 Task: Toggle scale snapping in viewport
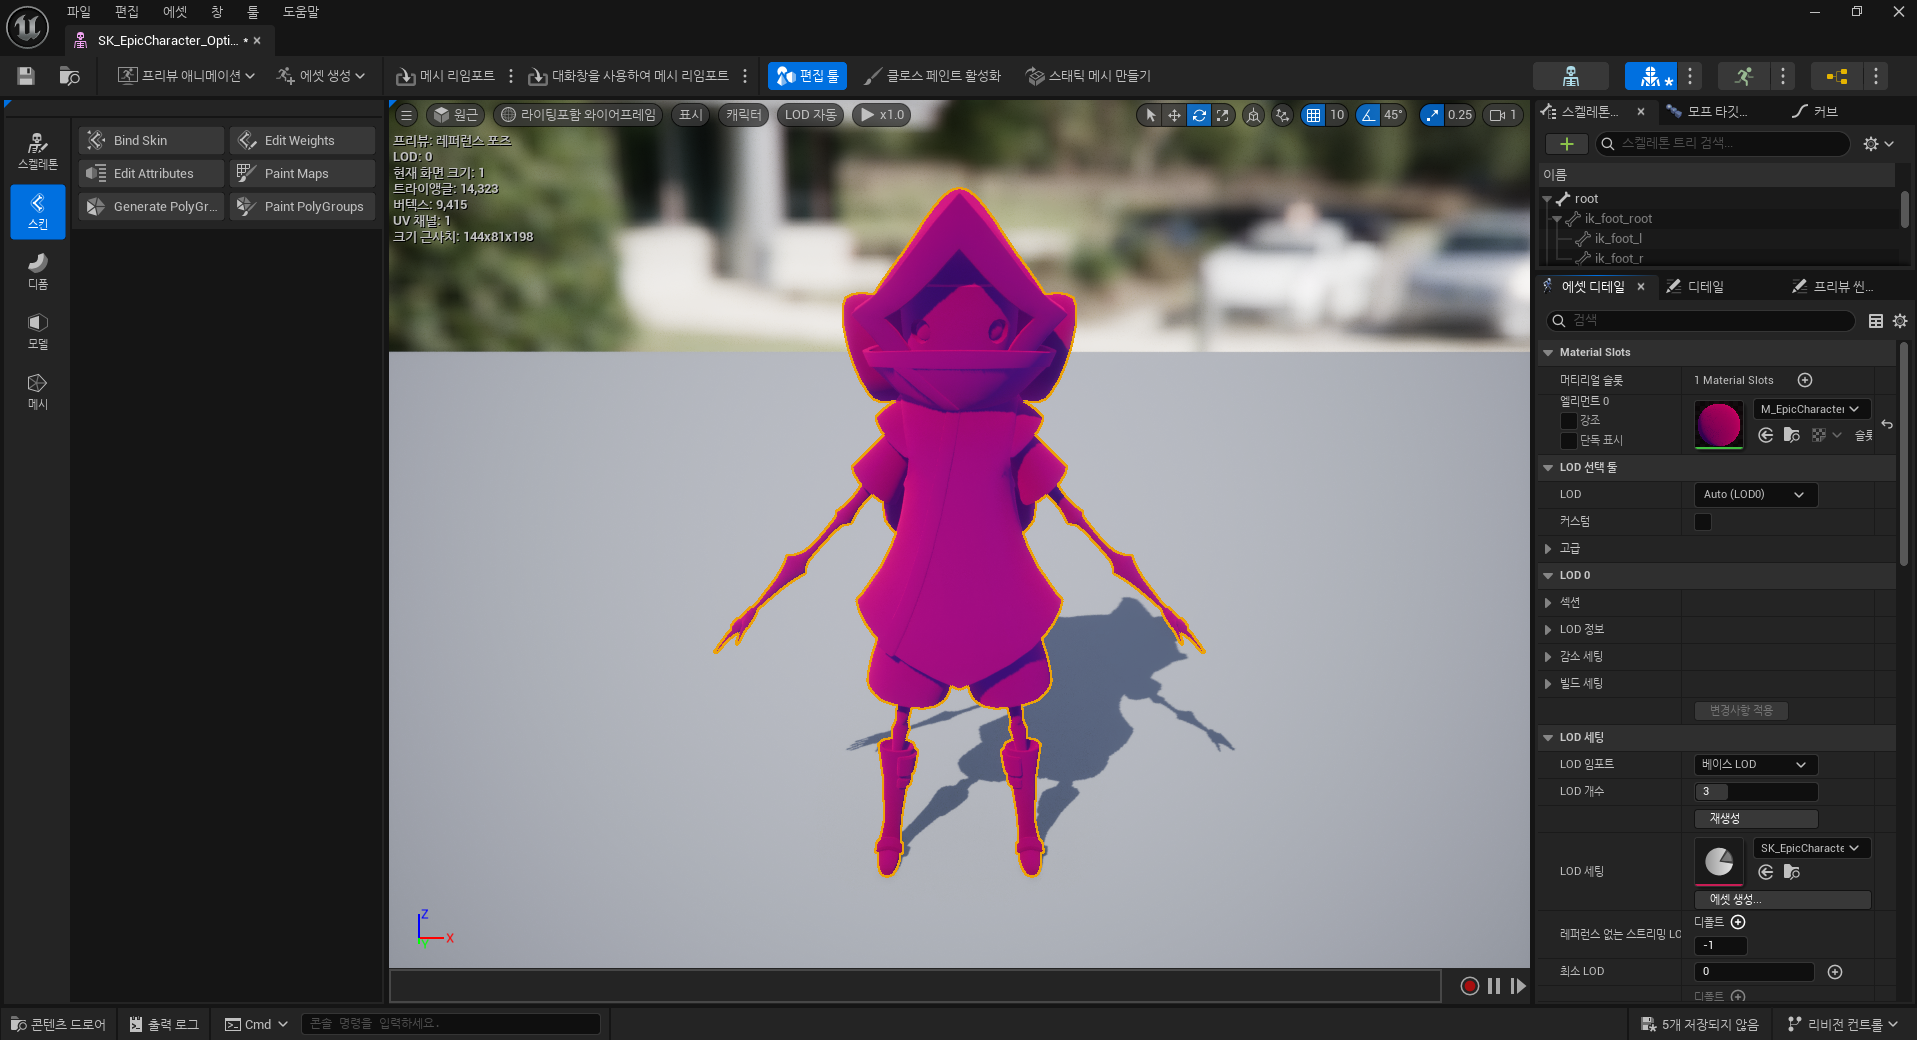1433,115
